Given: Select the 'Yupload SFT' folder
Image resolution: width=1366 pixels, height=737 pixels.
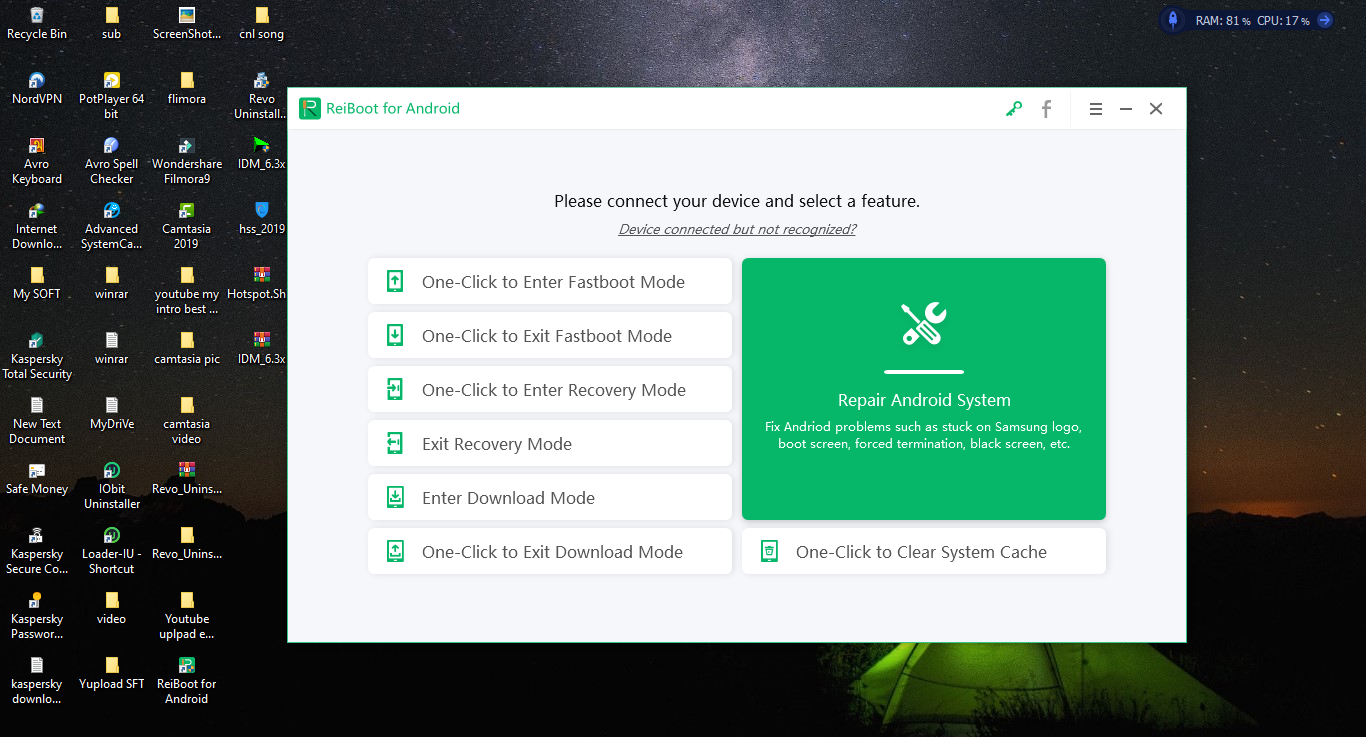Looking at the screenshot, I should (x=112, y=674).
